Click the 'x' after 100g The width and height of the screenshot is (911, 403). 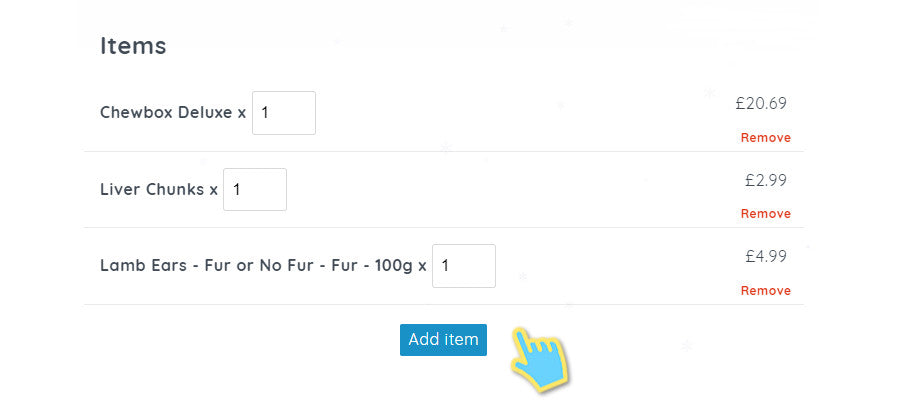click(x=422, y=266)
